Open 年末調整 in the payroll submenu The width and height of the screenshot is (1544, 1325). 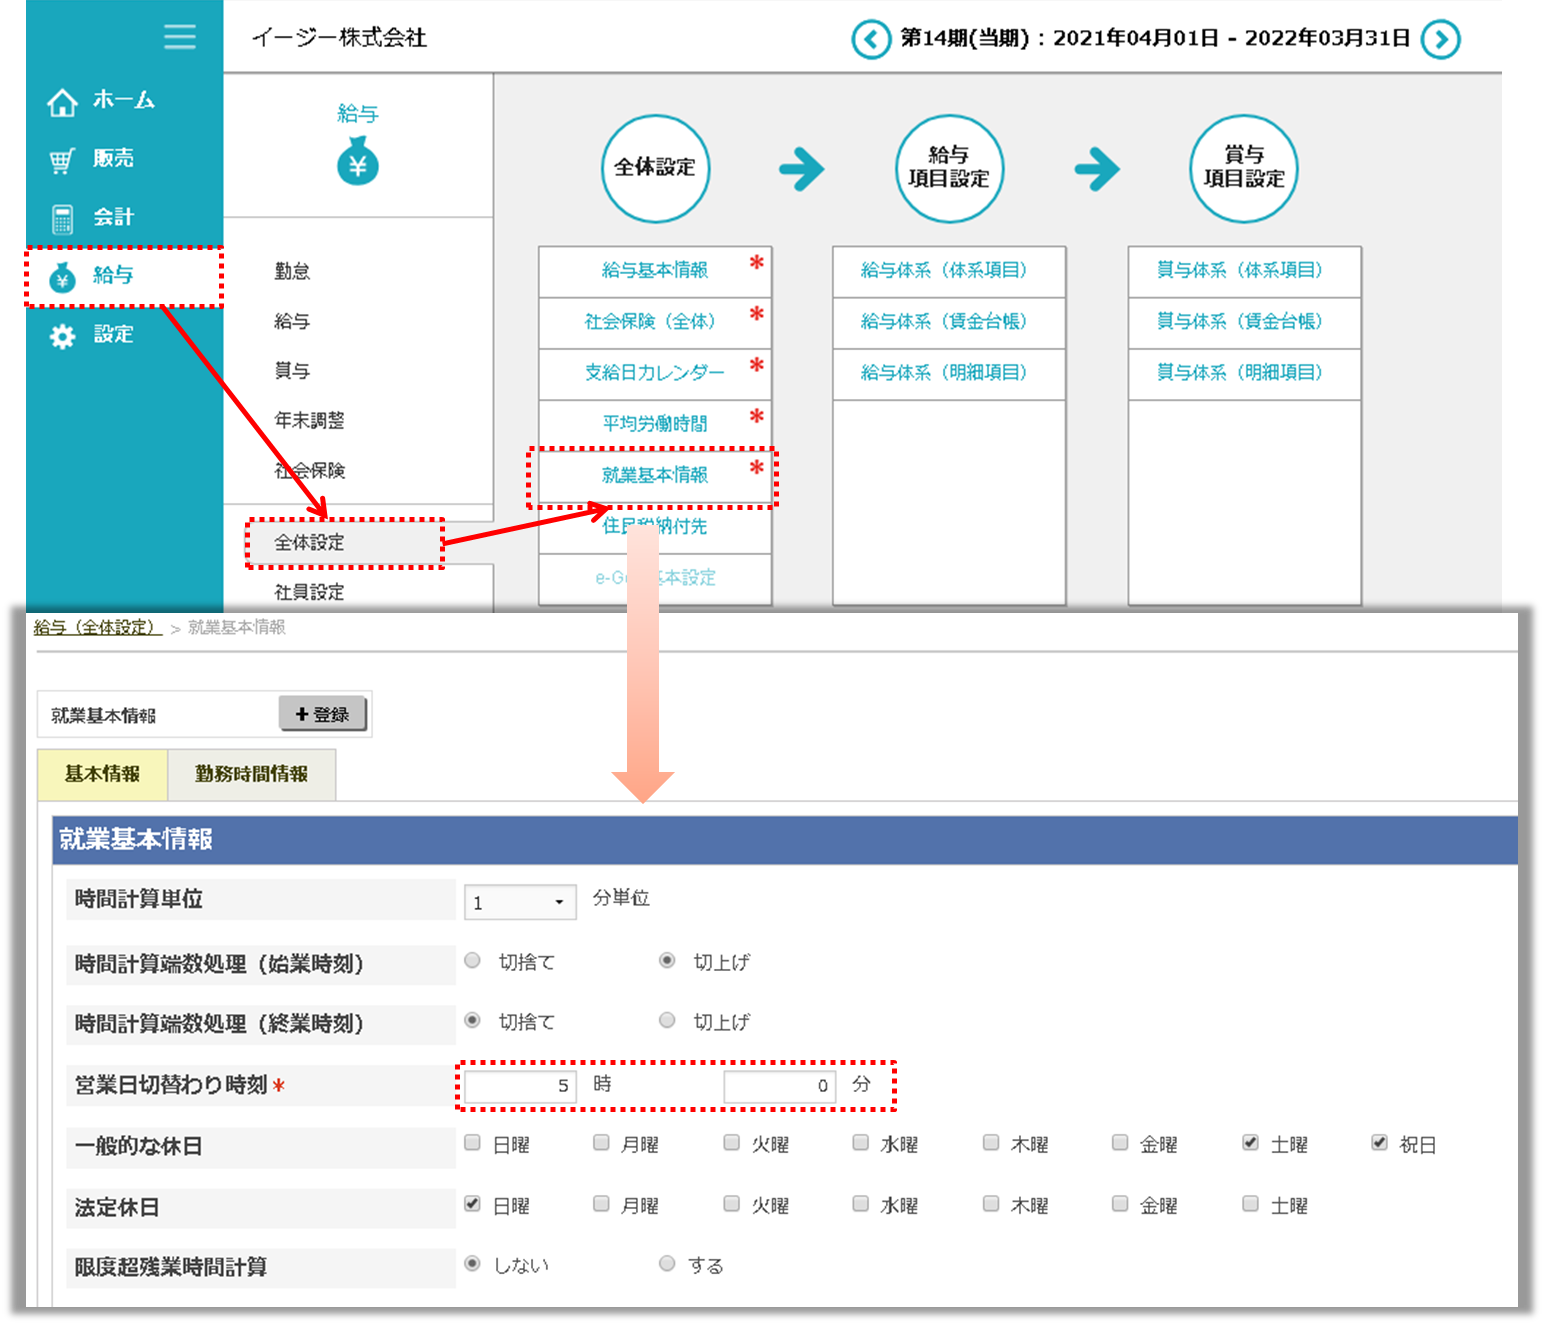[309, 421]
